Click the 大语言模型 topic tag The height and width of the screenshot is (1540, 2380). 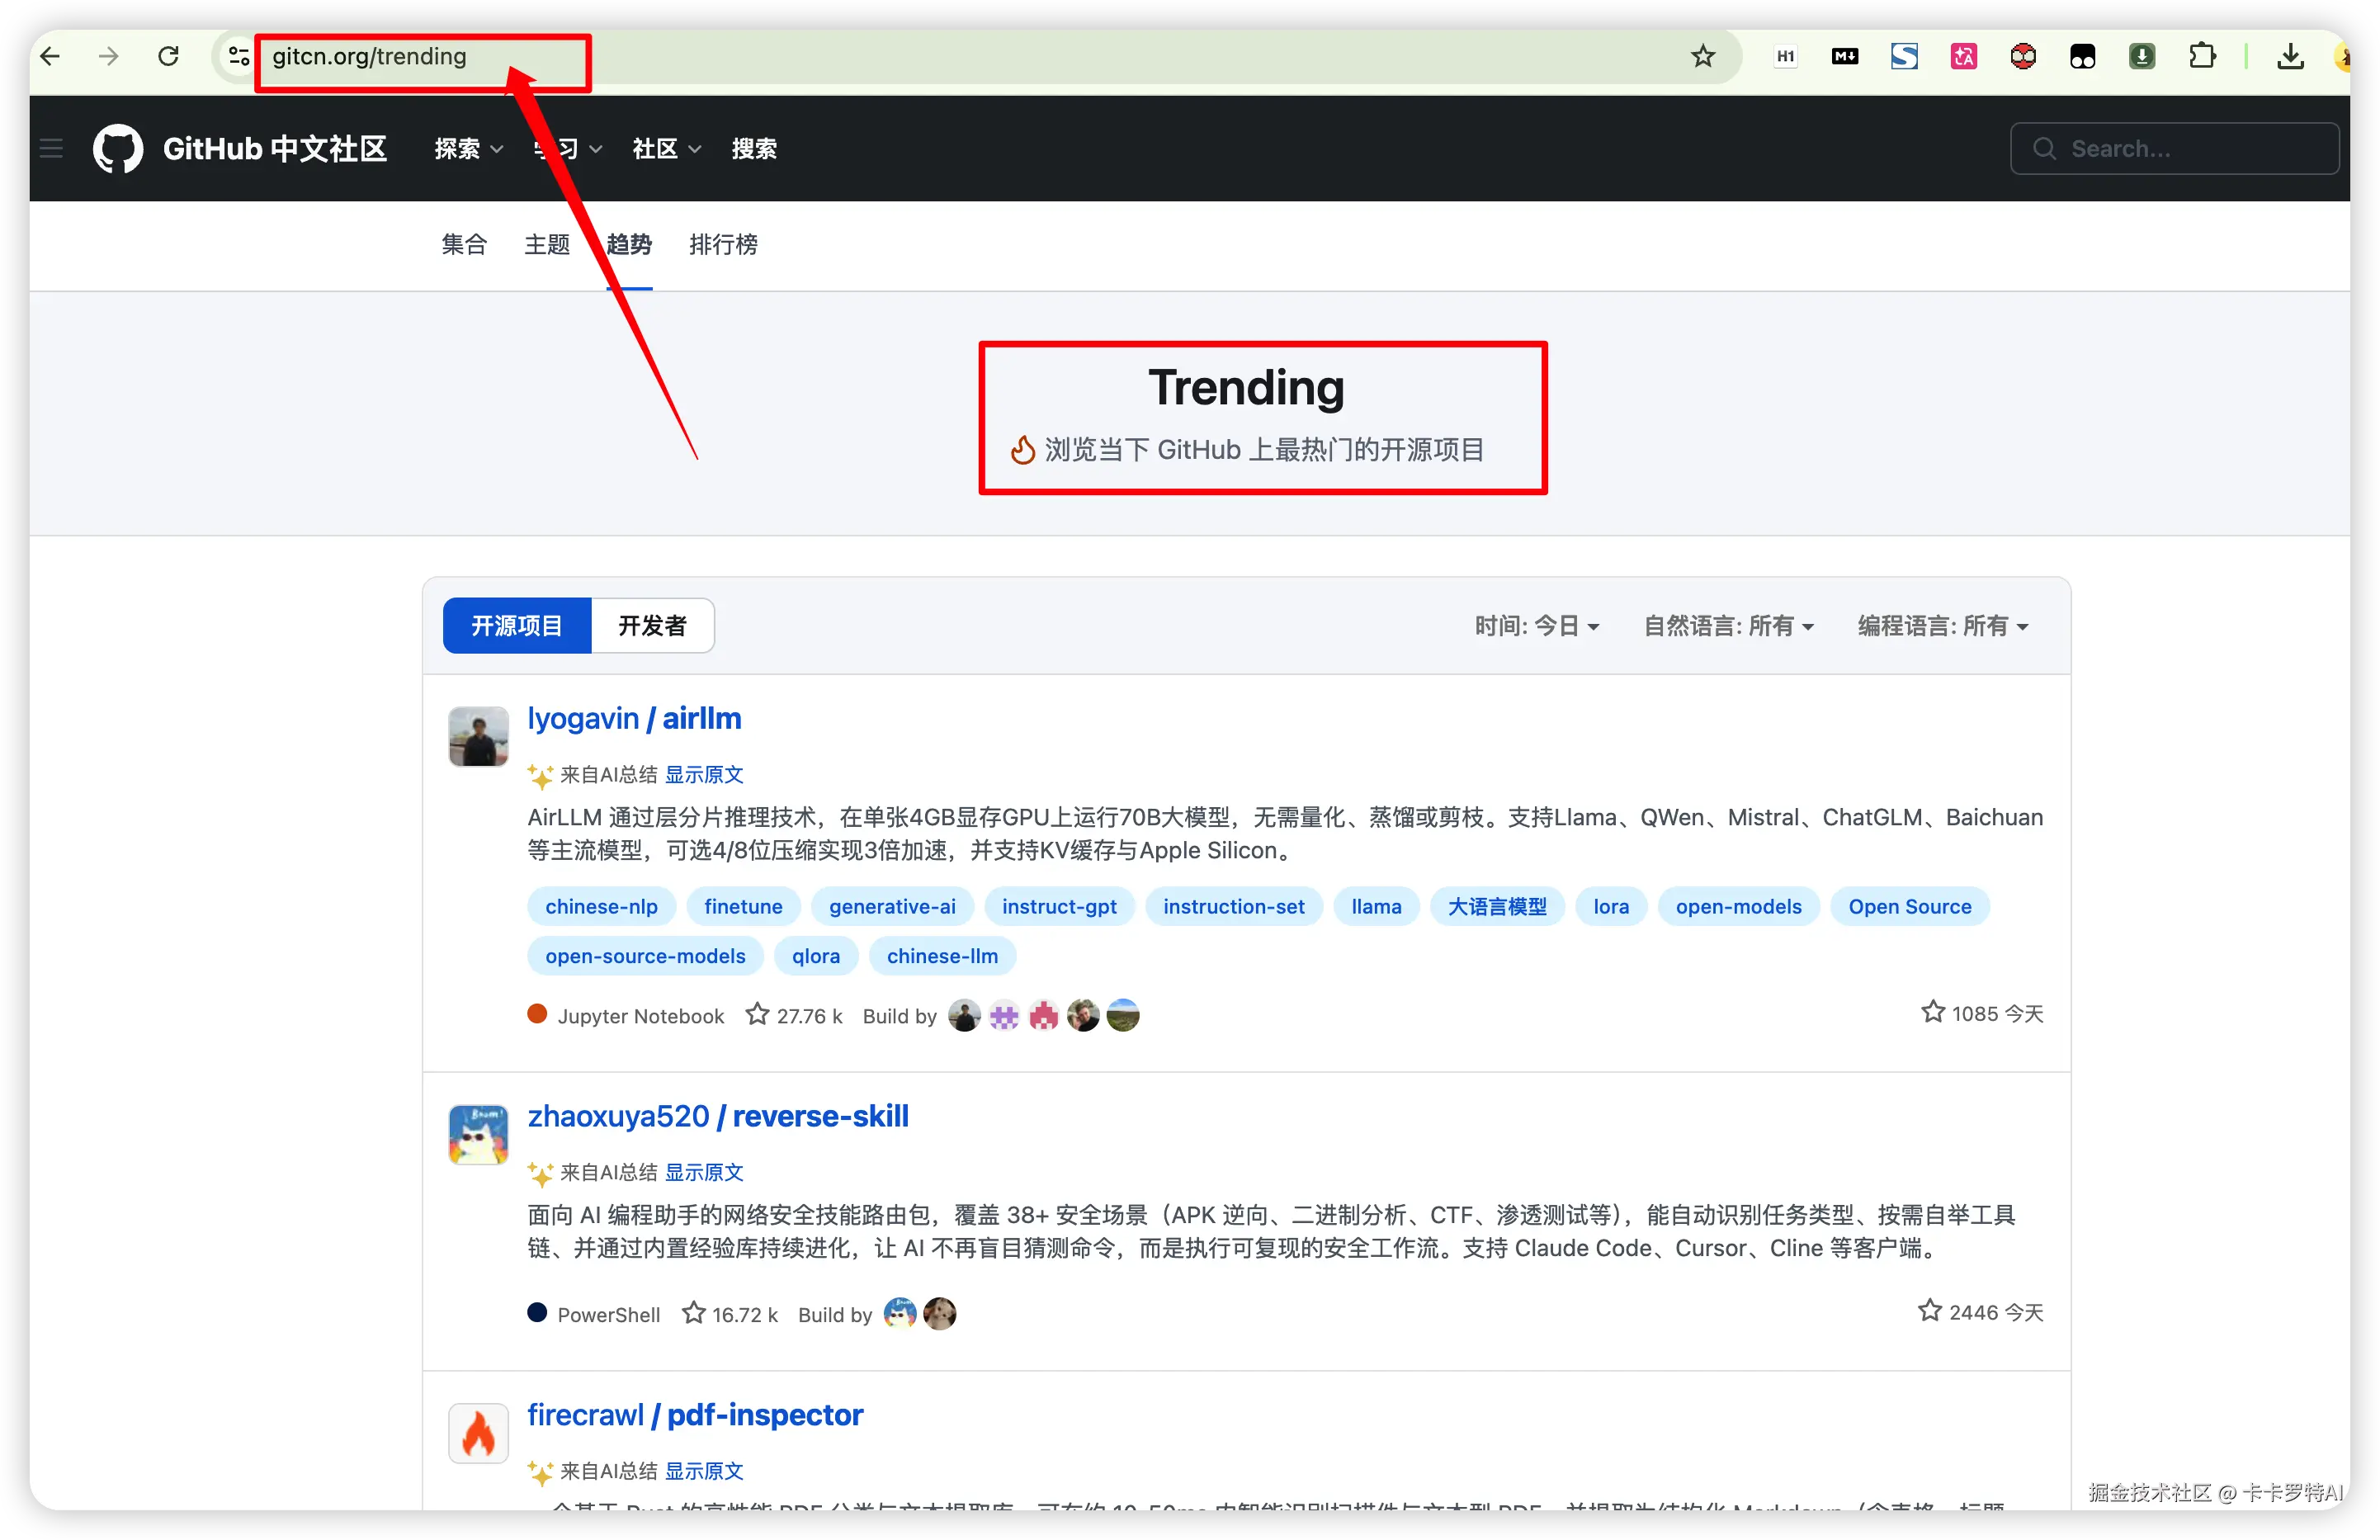click(x=1497, y=907)
